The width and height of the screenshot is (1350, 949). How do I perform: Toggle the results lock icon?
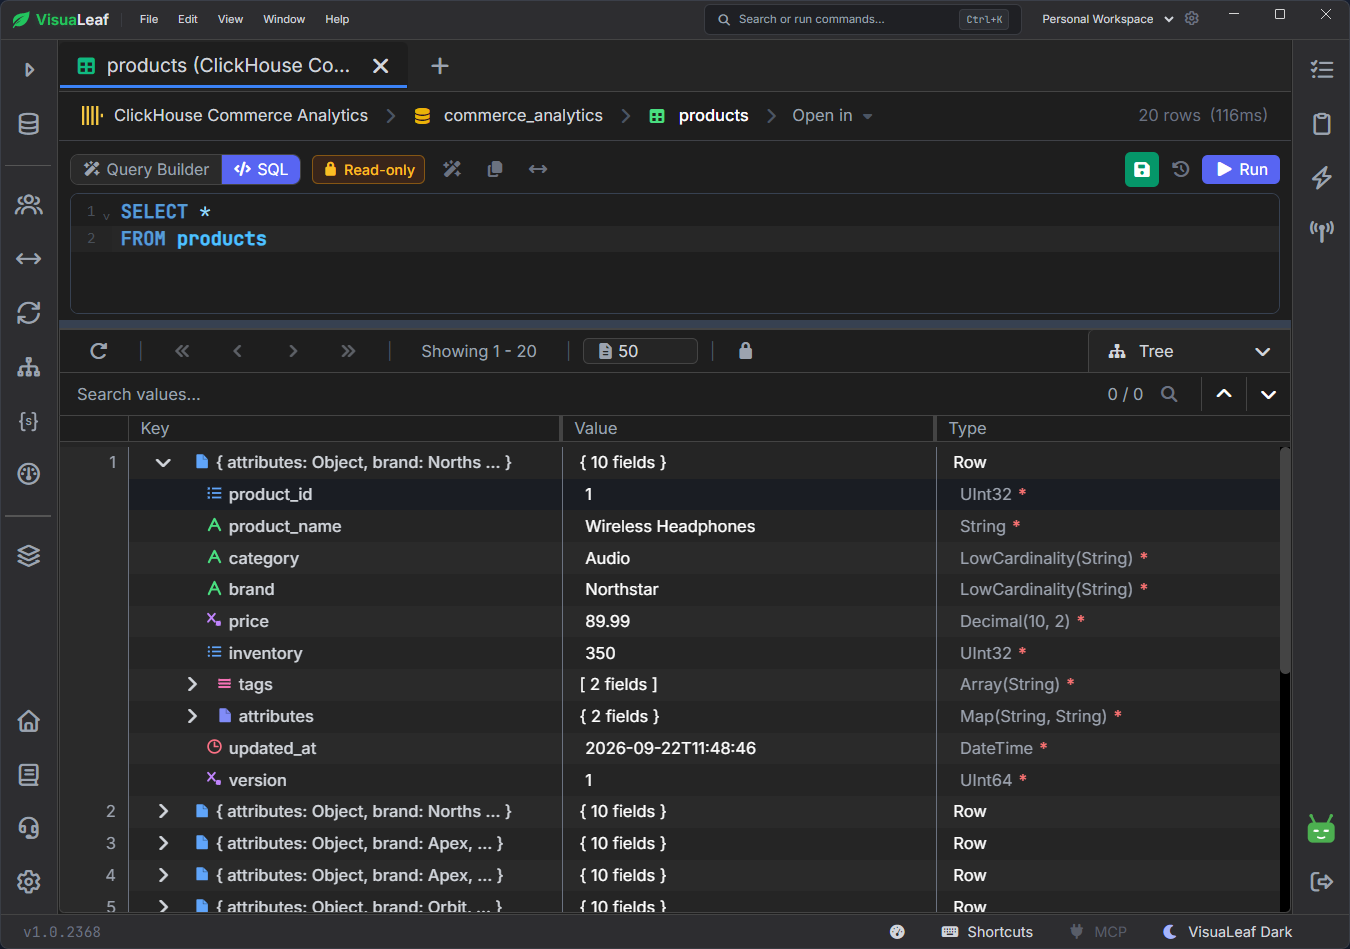tap(745, 351)
